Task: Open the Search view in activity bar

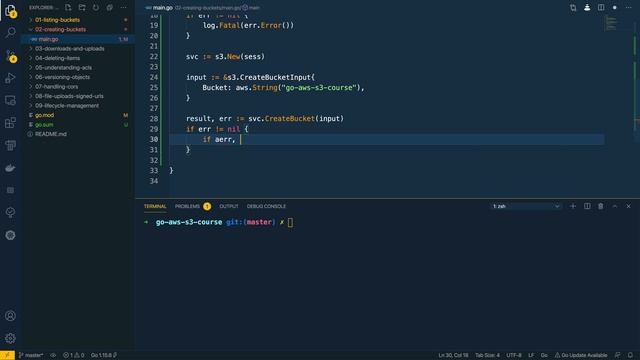Action: [10, 32]
